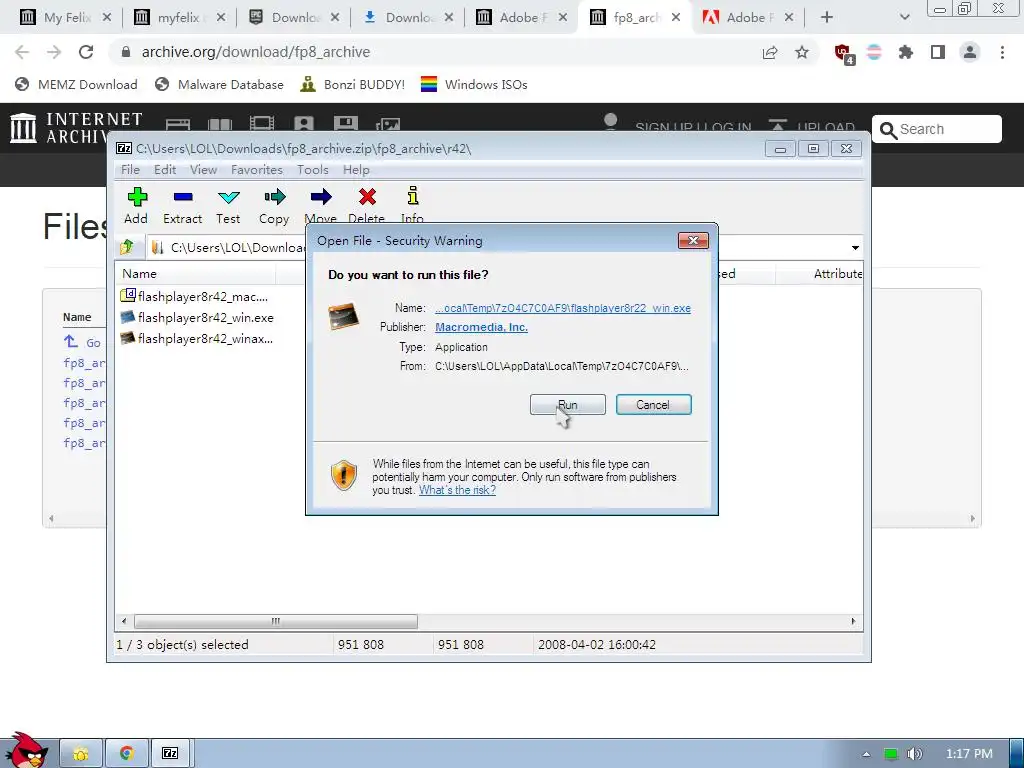
Task: Click the 7-Zip horizontal scrollbar thumb
Action: coord(276,621)
